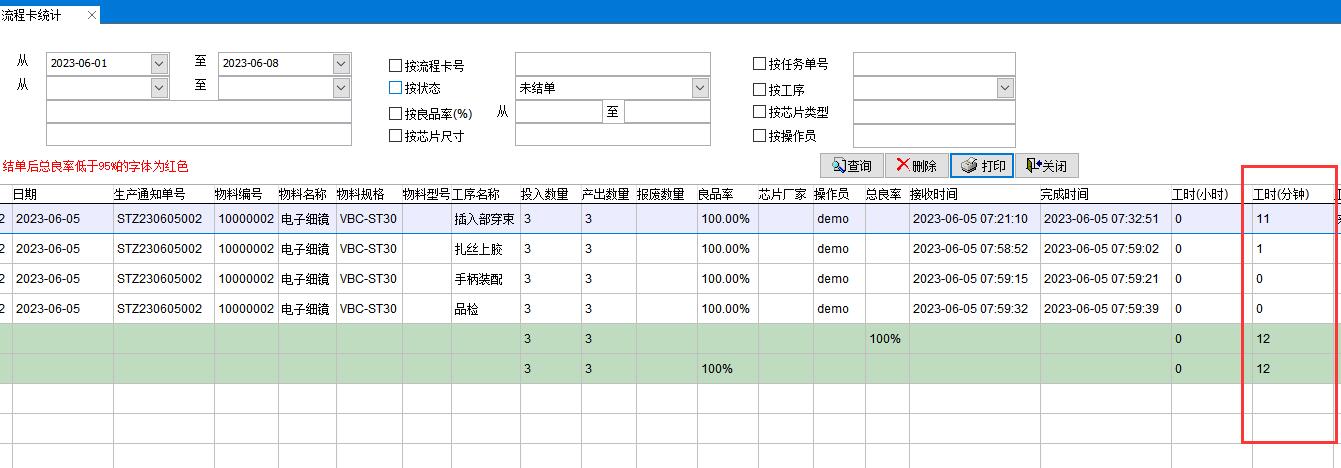Viewport: 1341px width, 468px height.
Task: Tick the 按任务单号 checkbox
Action: [x=759, y=64]
